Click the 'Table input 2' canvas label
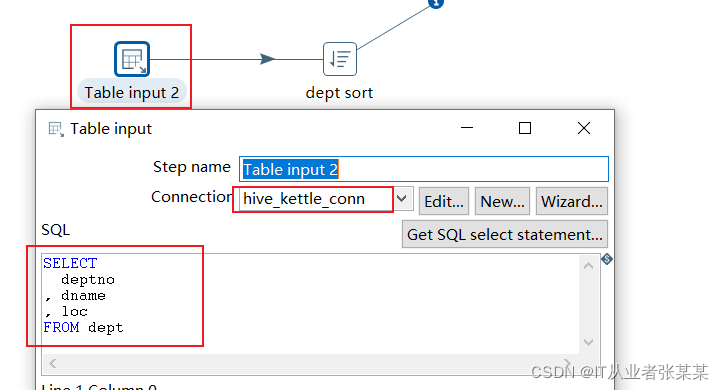The image size is (724, 390). [x=132, y=92]
